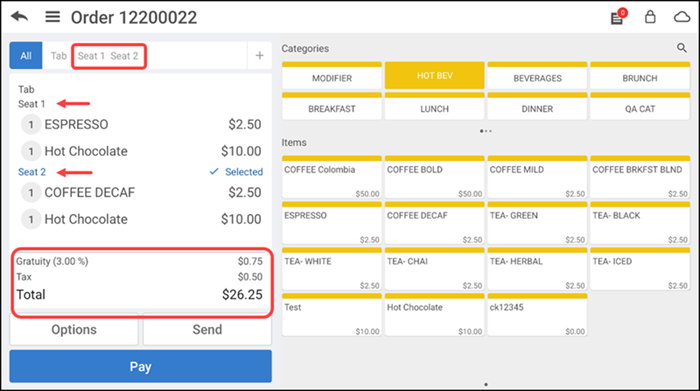Select the COFFEE DECAF order line
The height and width of the screenshot is (391, 700).
click(x=141, y=192)
